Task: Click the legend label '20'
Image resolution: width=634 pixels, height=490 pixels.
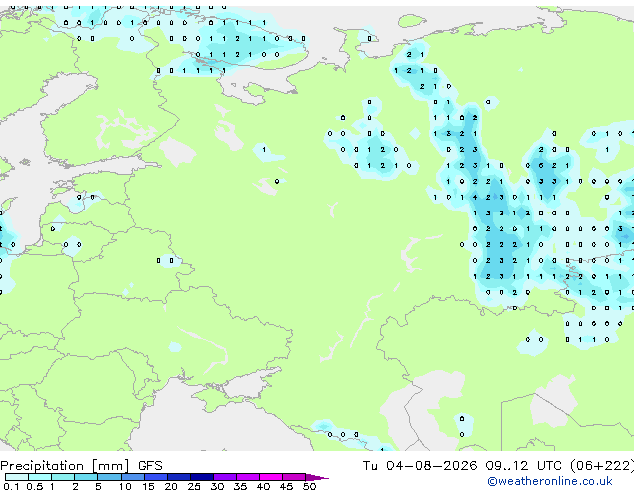Action: (171, 486)
